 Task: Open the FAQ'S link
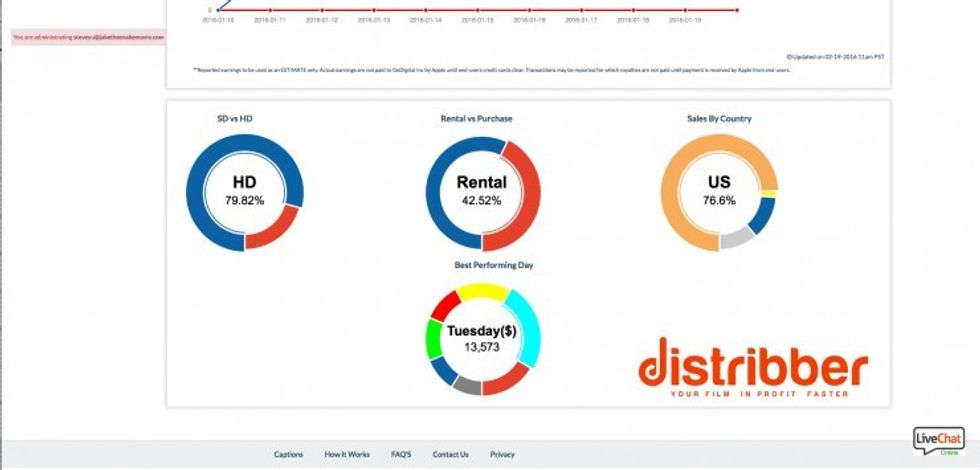[401, 454]
